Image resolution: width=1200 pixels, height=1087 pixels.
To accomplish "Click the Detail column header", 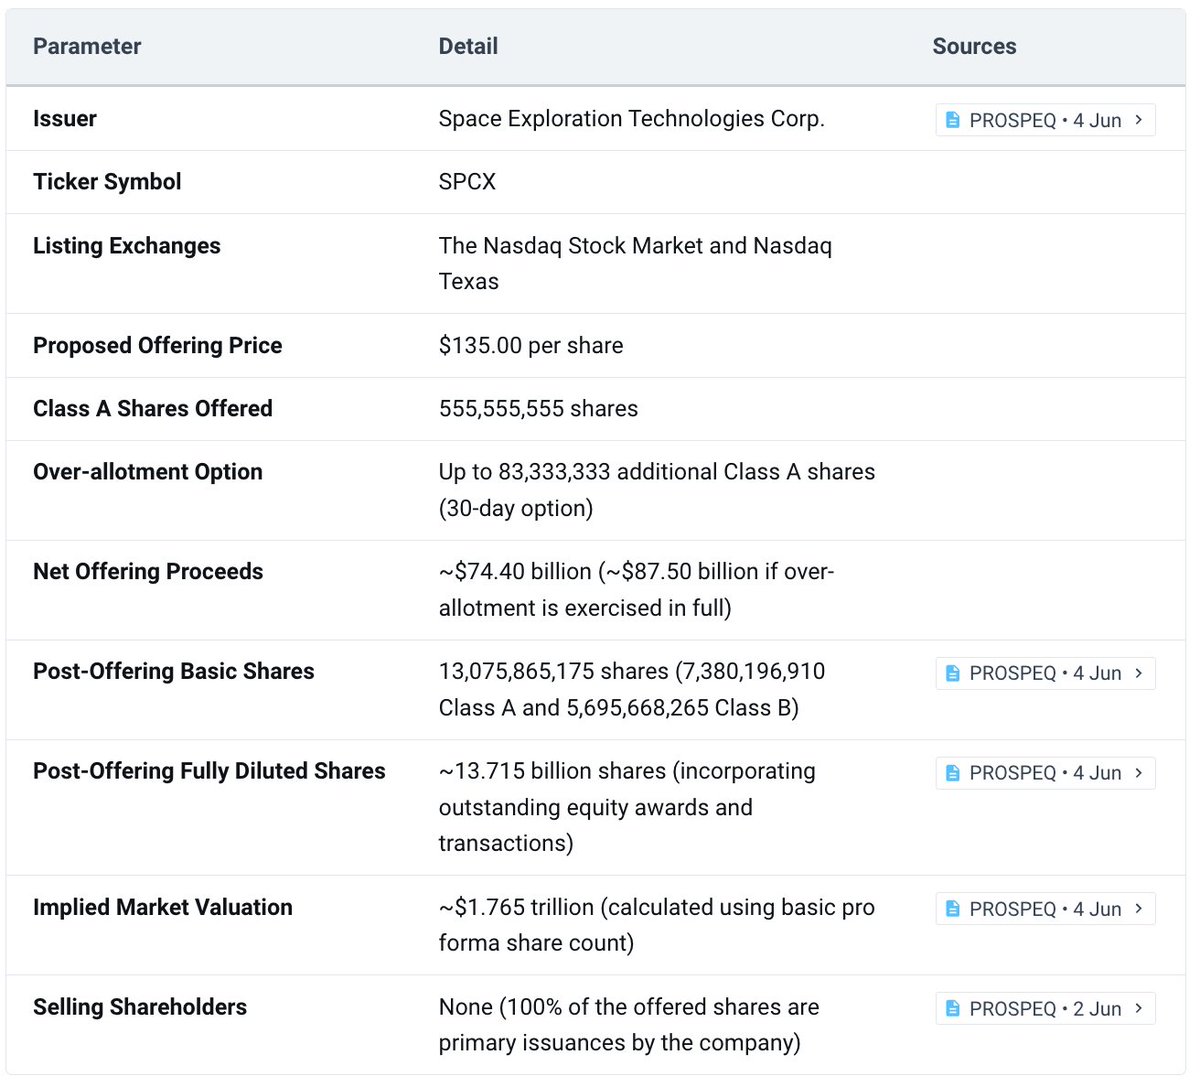I will click(x=468, y=46).
